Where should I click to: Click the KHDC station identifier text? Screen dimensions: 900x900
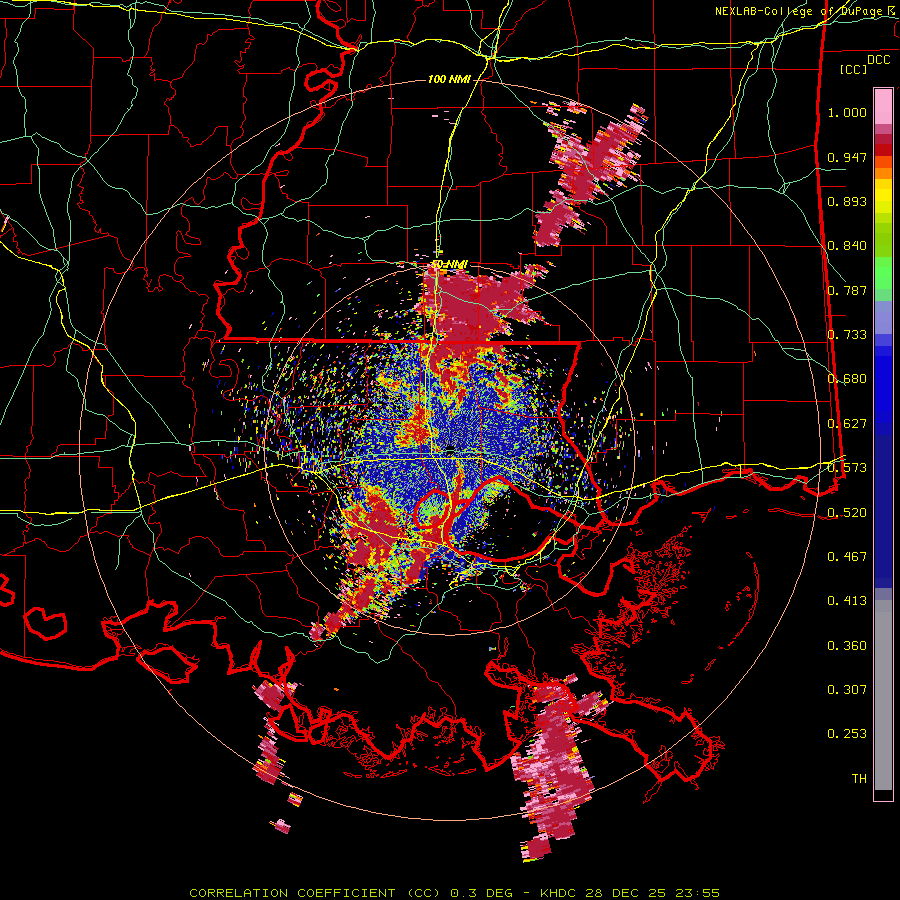(x=560, y=893)
